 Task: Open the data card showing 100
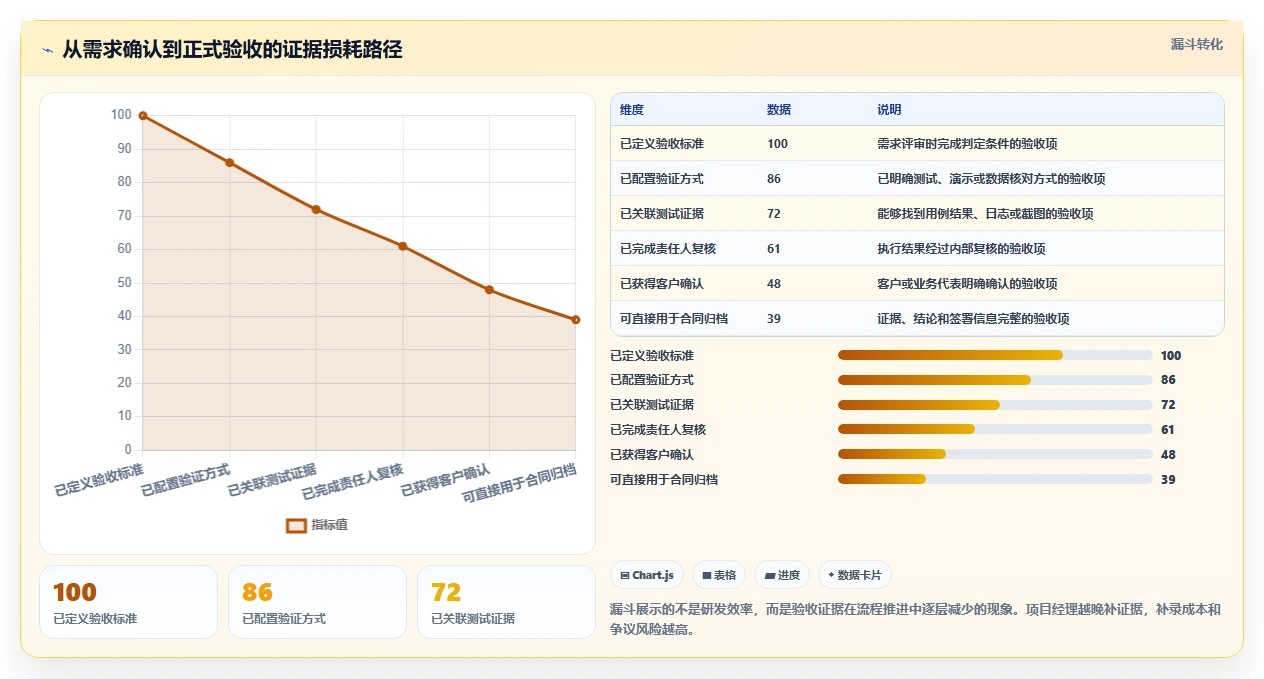(128, 602)
